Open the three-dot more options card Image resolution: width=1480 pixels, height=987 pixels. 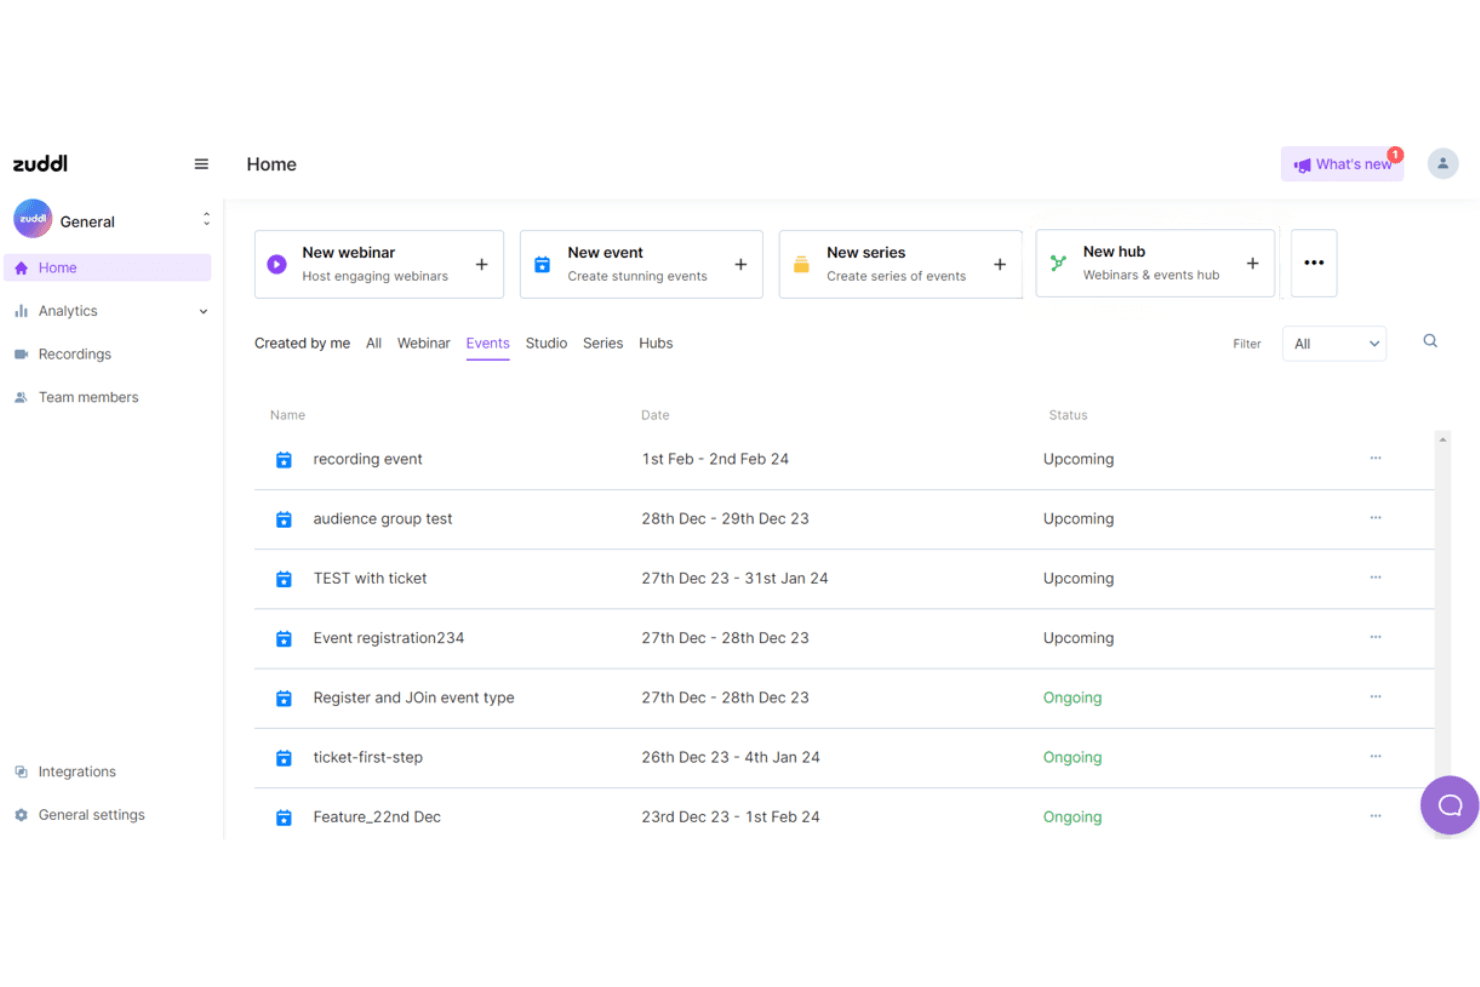[1314, 263]
